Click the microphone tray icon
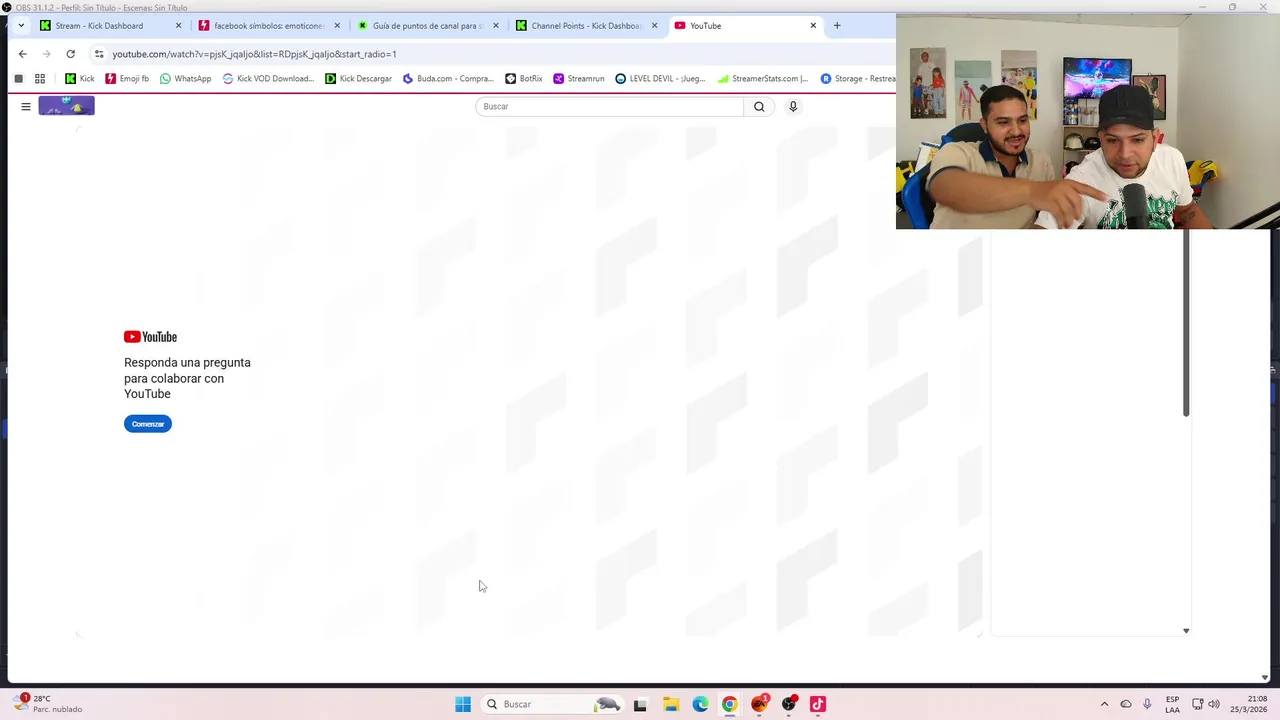 [1147, 704]
